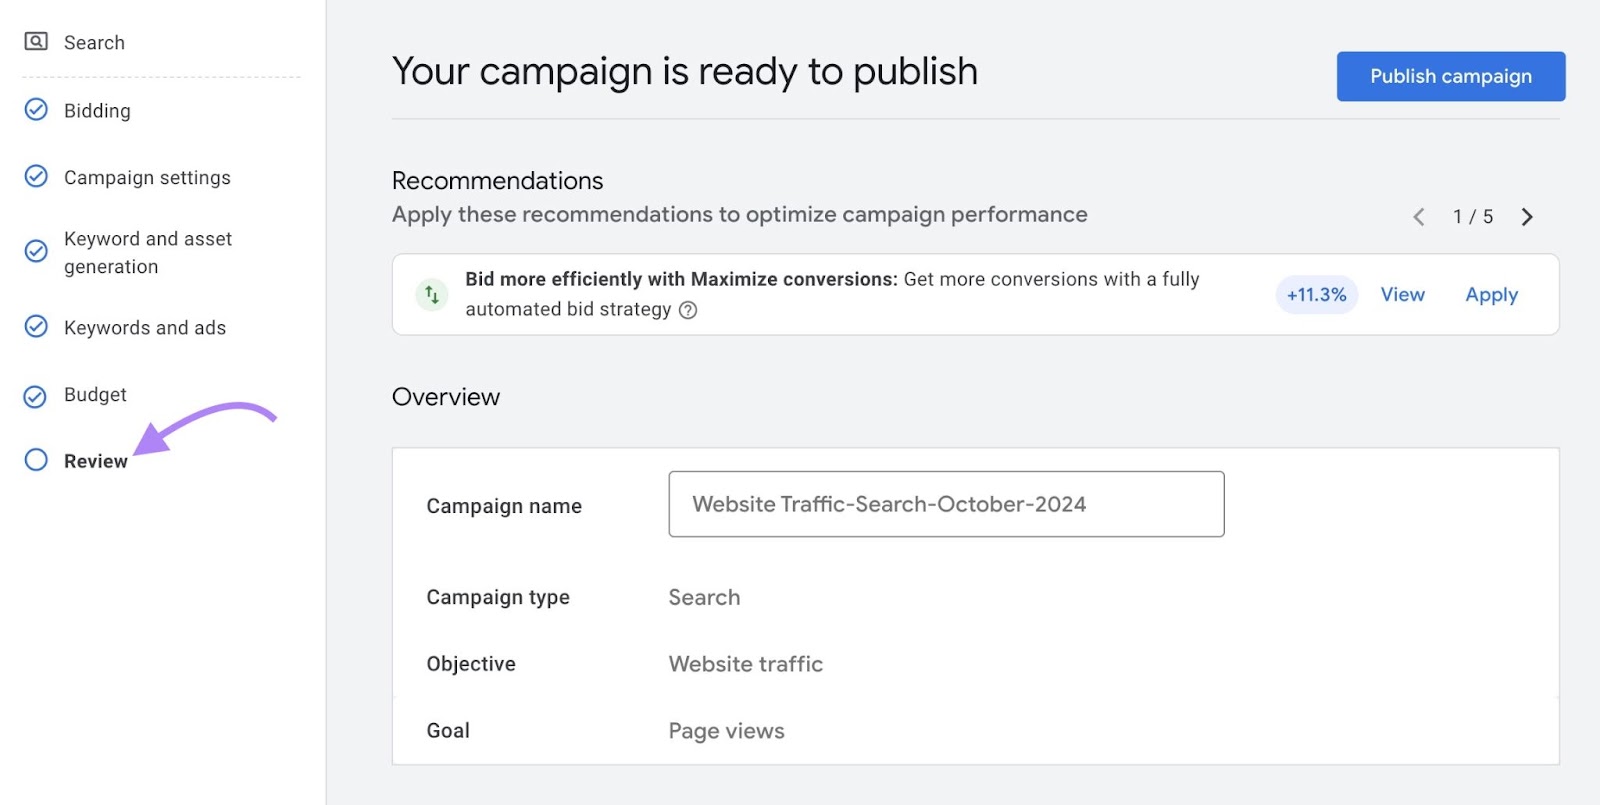Click the blue checkmark beside Bidding
The image size is (1600, 805).
[36, 110]
